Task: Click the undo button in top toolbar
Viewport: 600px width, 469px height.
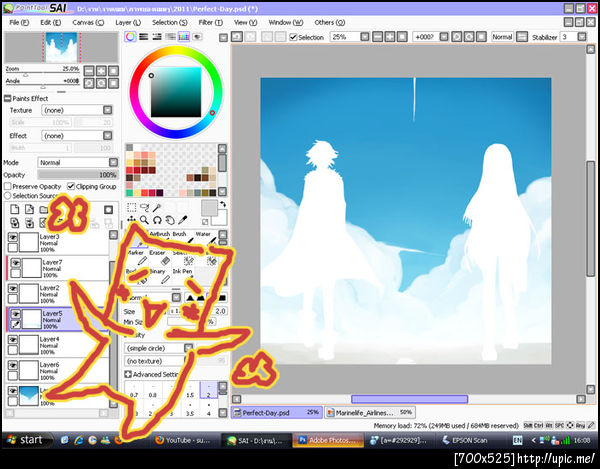Action: [237, 37]
